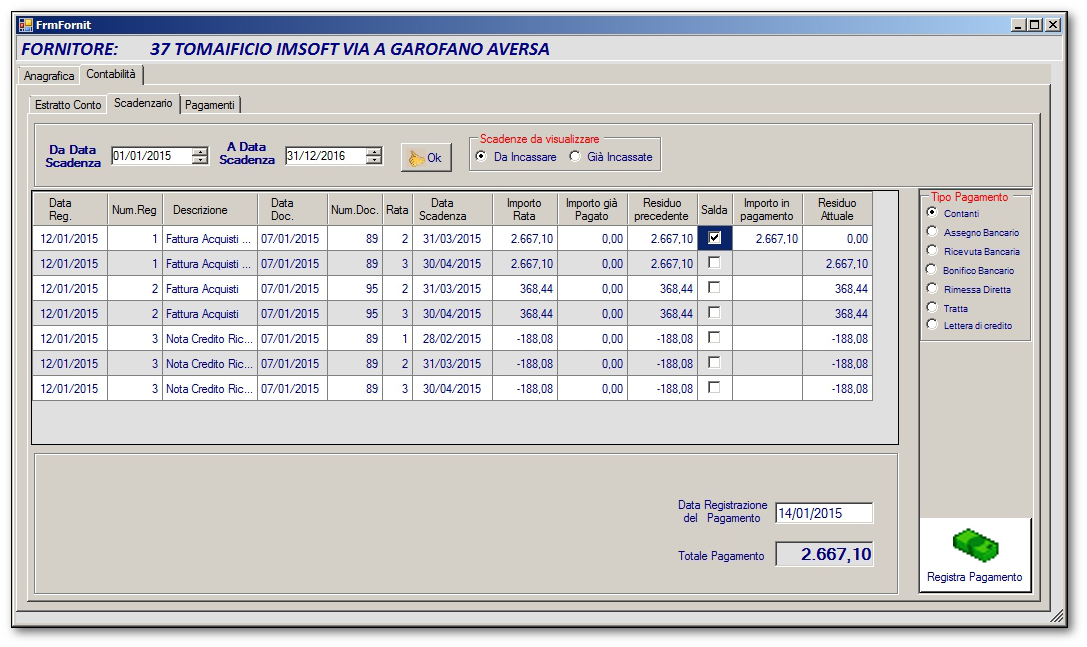Click the Registra Pagamento button
This screenshot has height=647, width=1087.
[975, 555]
